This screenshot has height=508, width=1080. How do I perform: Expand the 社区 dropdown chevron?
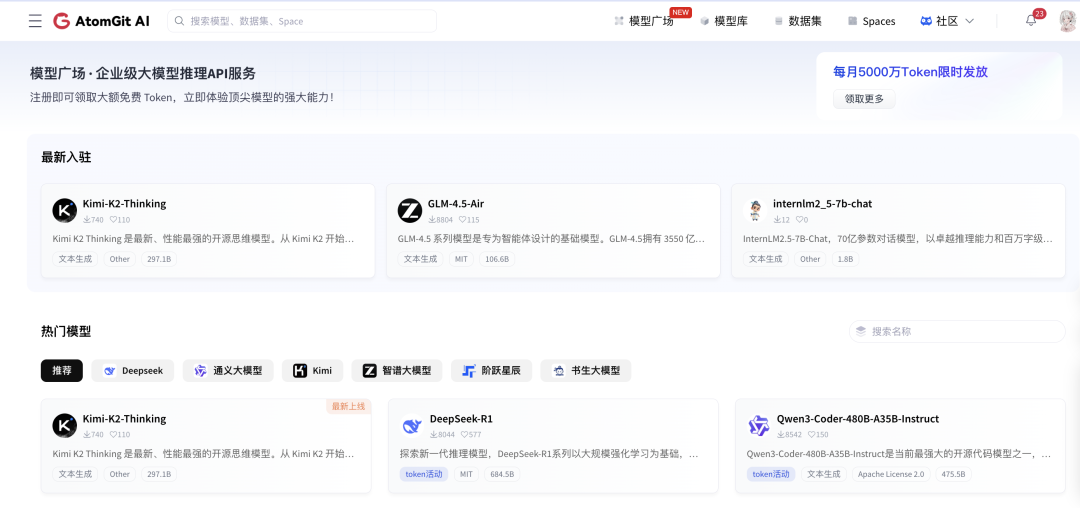tap(969, 21)
